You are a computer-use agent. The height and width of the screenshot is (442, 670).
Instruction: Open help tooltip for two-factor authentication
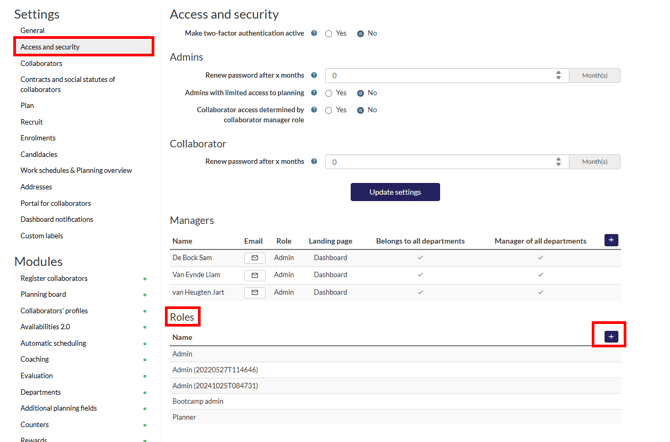(314, 33)
